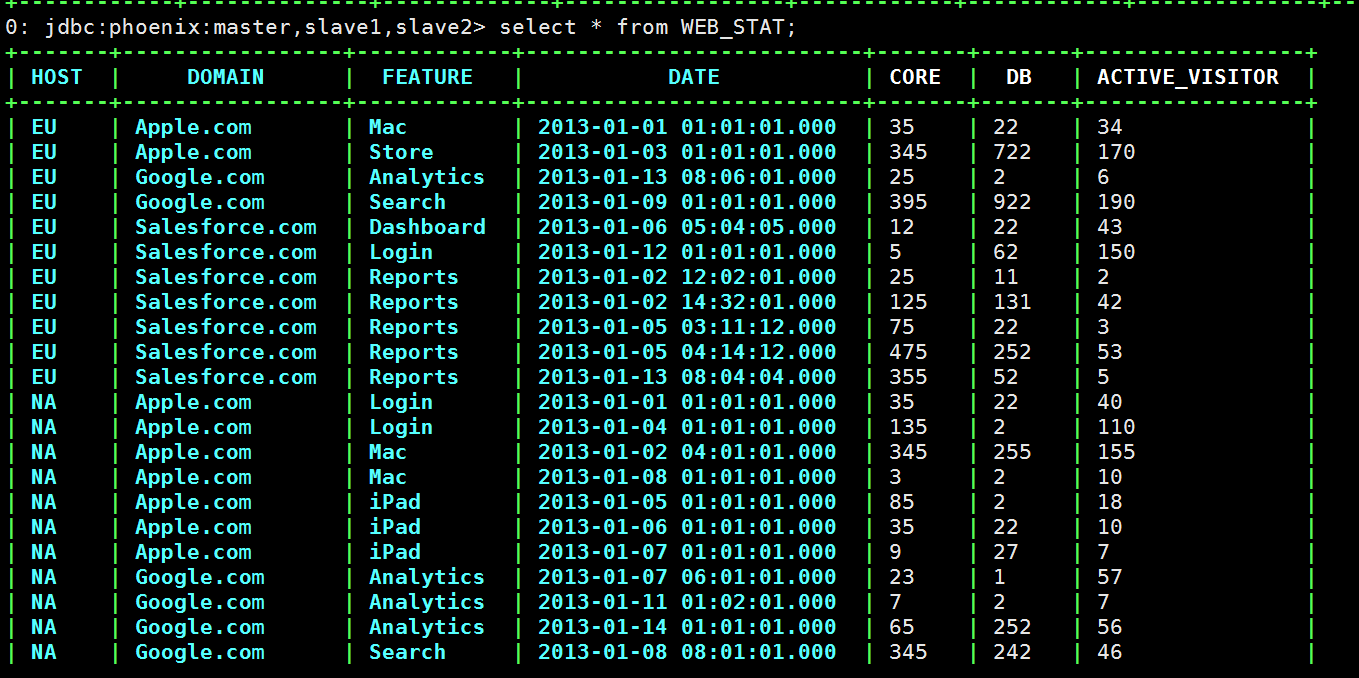Select DB value 62
The image size is (1359, 678).
(1006, 252)
